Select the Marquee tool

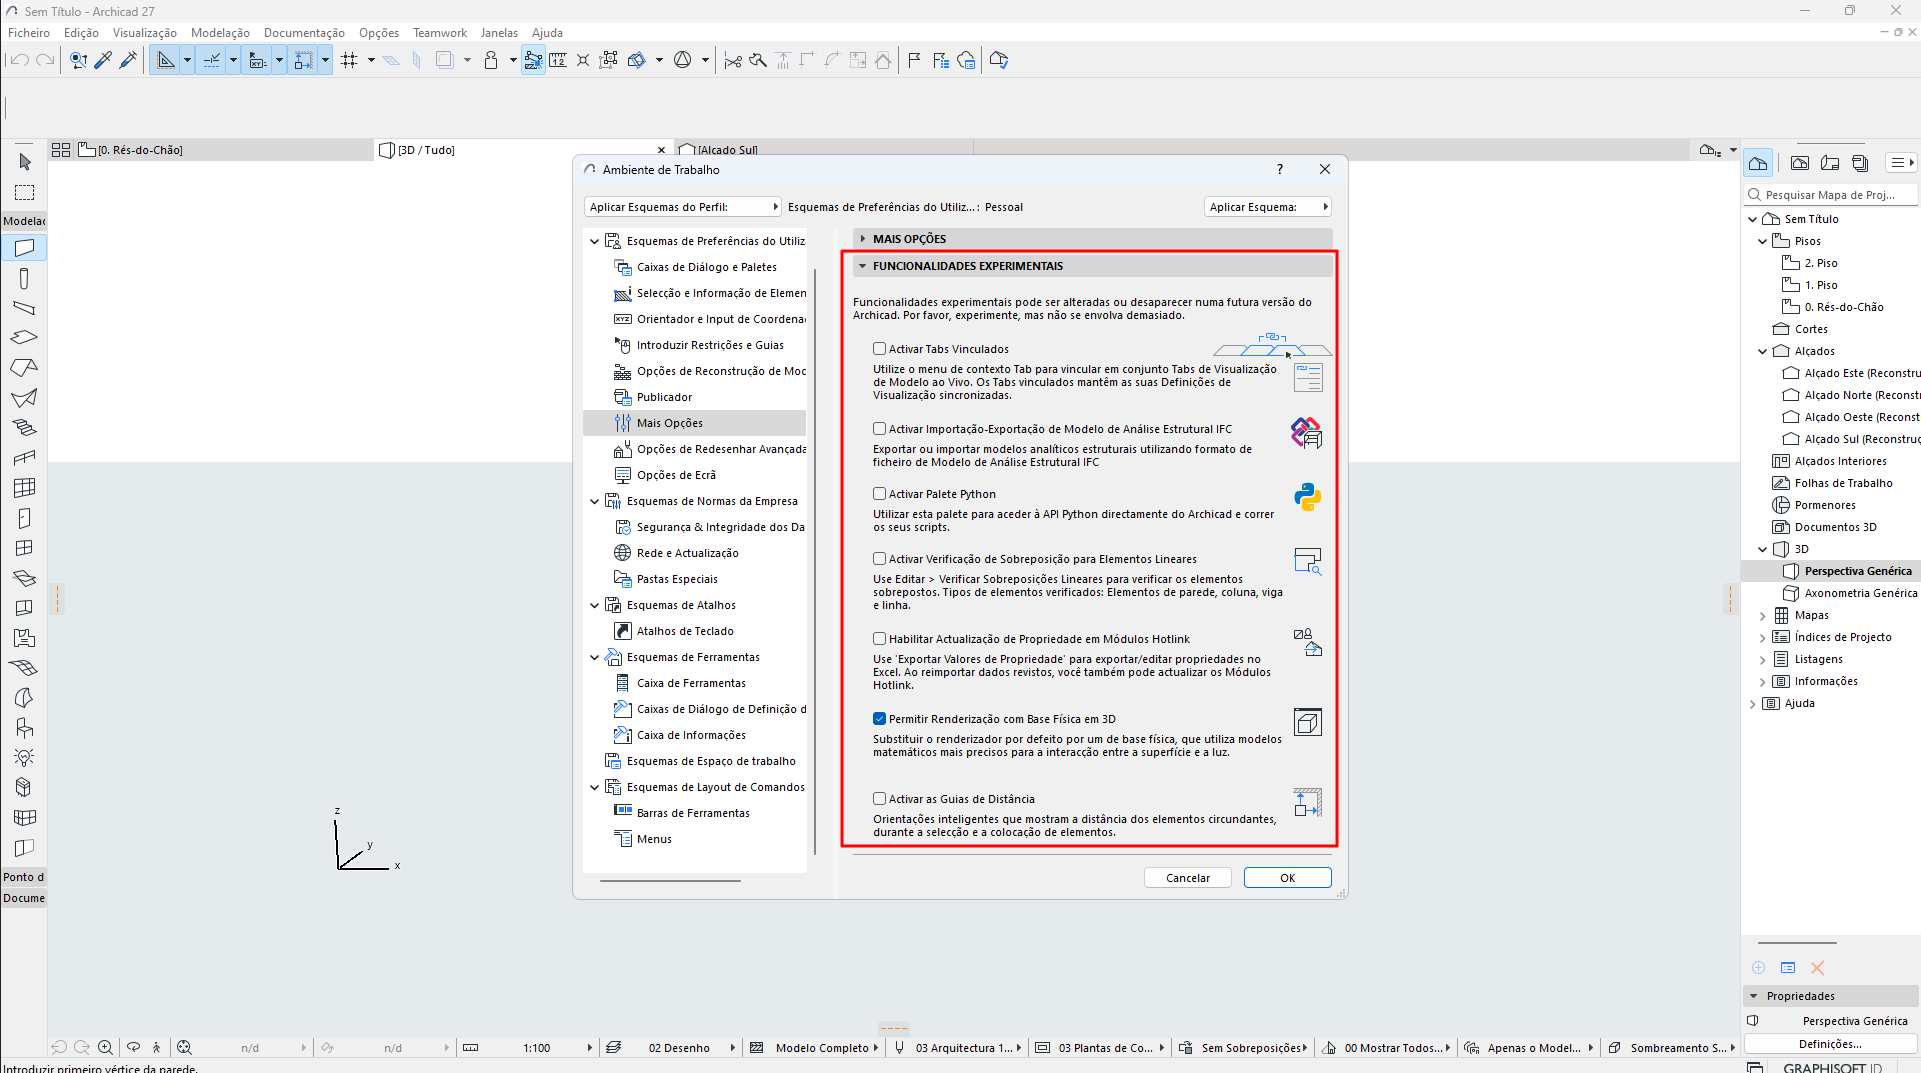25,192
